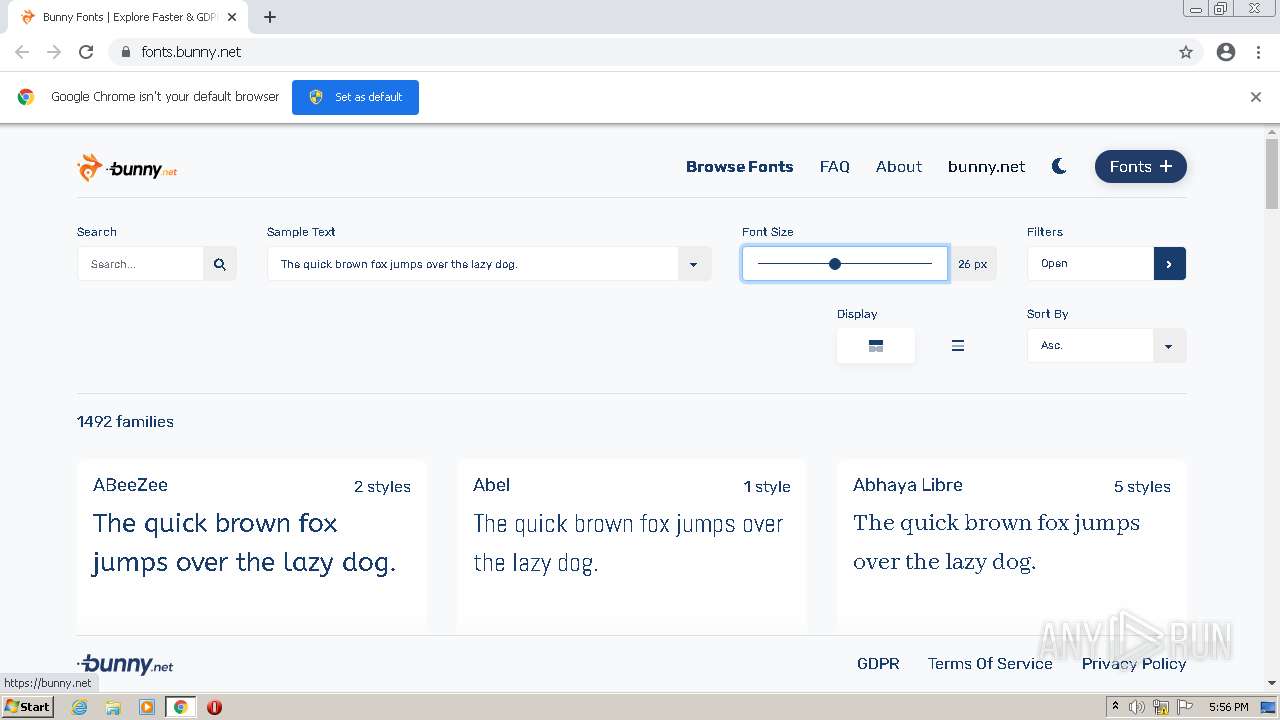Open the Sort By Asc. dropdown

[1106, 346]
